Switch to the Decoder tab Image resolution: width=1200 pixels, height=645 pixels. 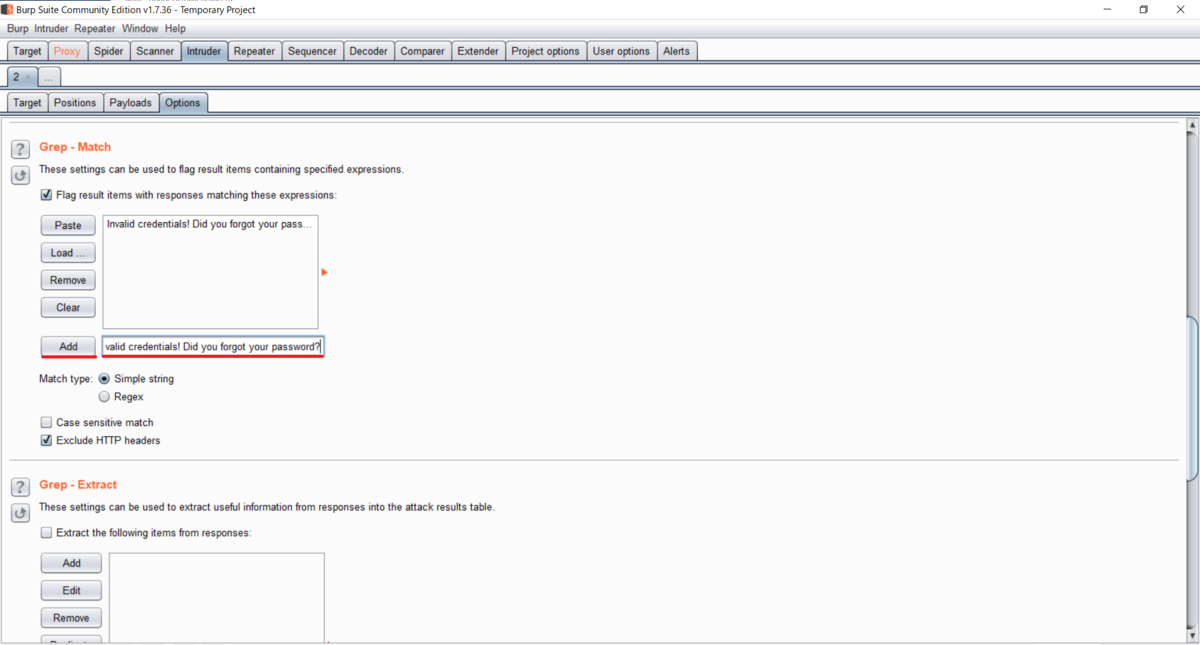point(368,51)
